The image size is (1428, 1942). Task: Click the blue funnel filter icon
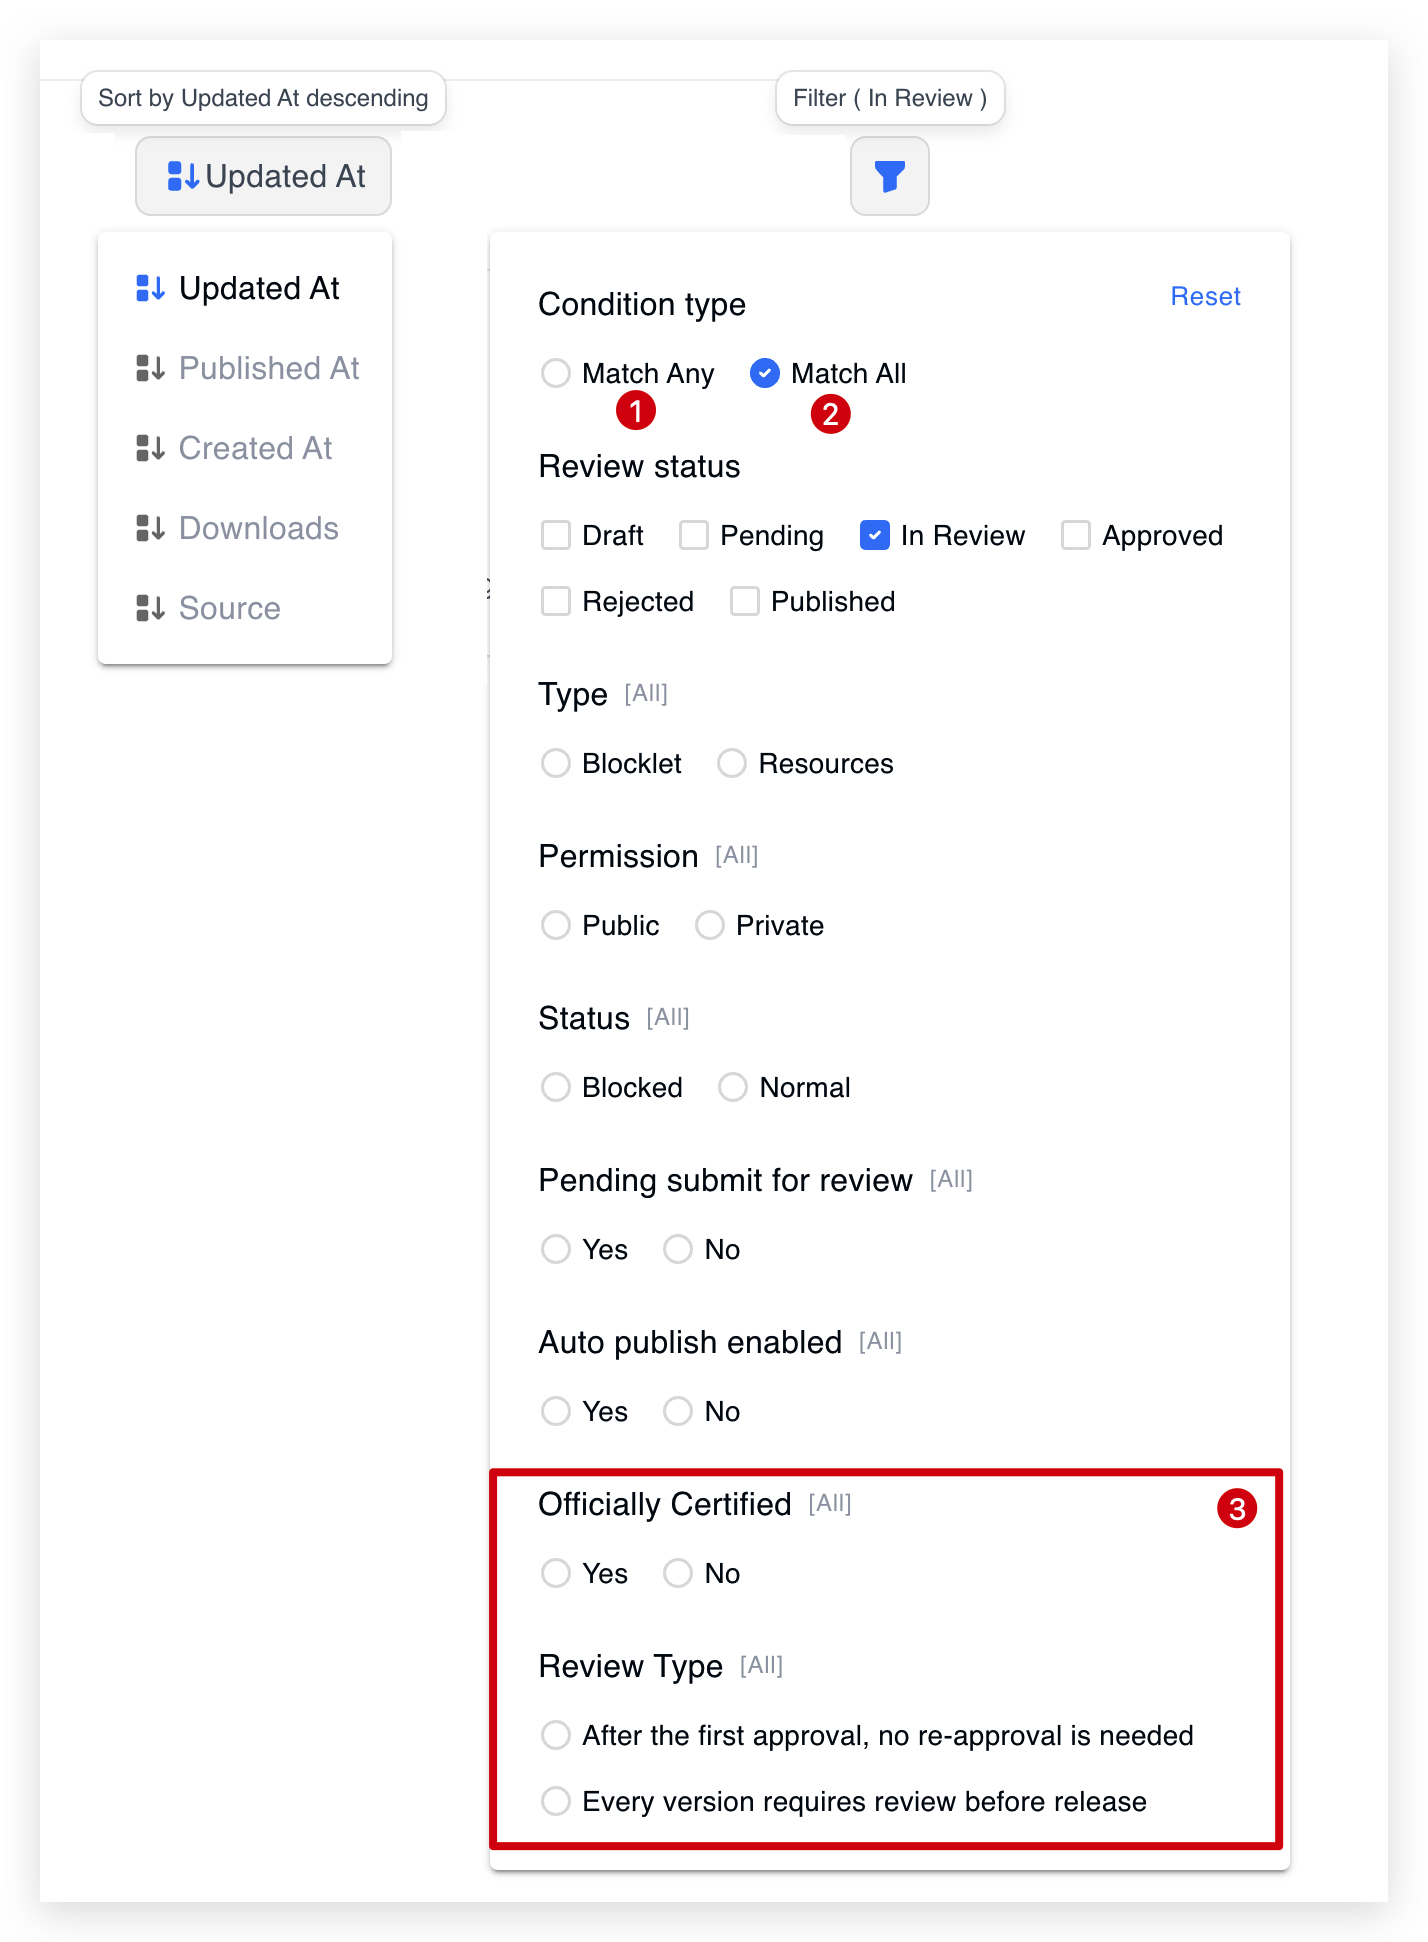889,177
